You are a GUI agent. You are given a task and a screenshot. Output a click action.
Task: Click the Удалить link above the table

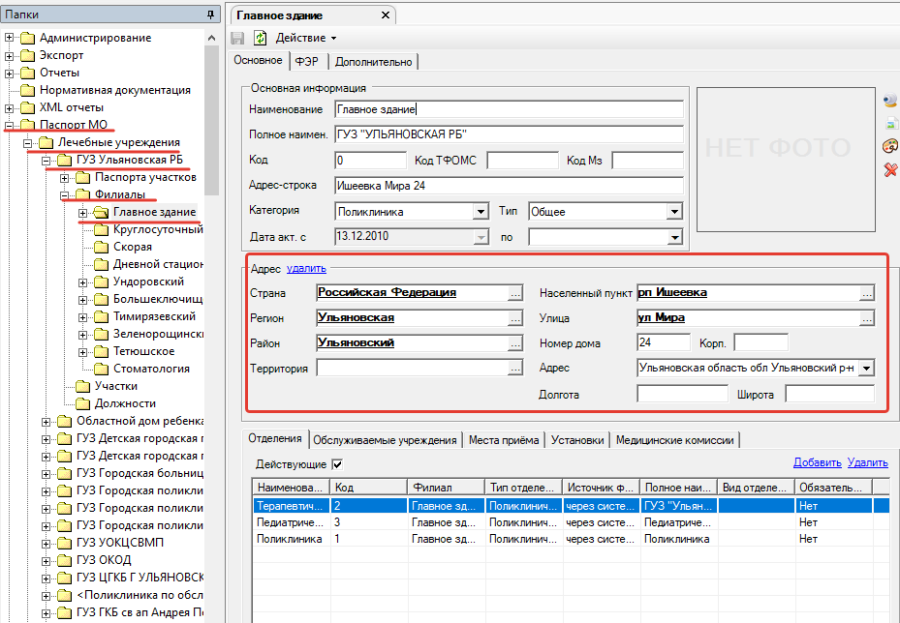coord(867,462)
